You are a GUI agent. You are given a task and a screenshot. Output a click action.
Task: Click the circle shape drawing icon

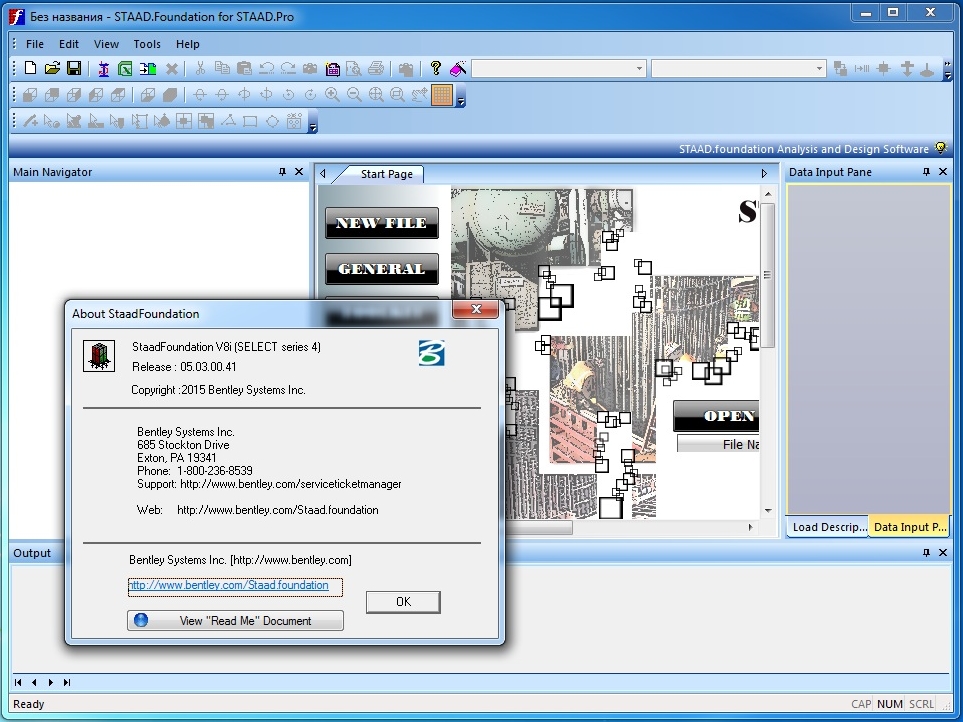pos(272,121)
